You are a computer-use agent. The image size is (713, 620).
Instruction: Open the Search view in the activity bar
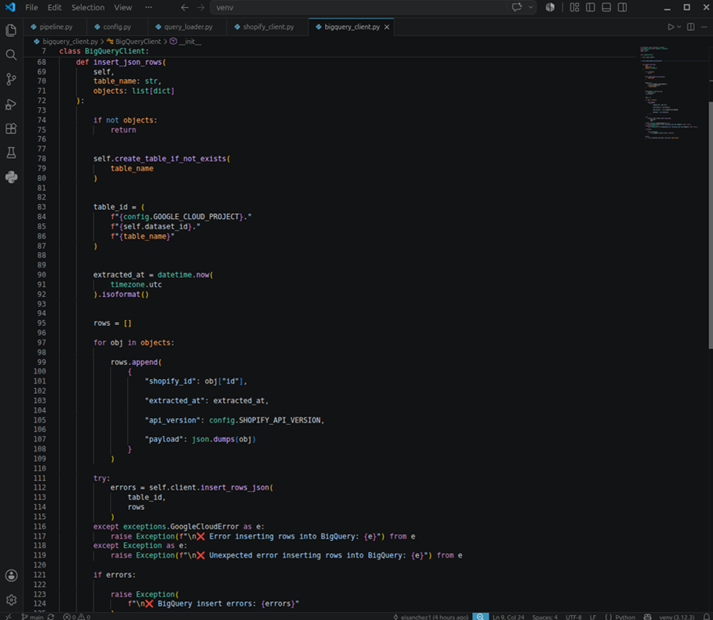[x=11, y=55]
